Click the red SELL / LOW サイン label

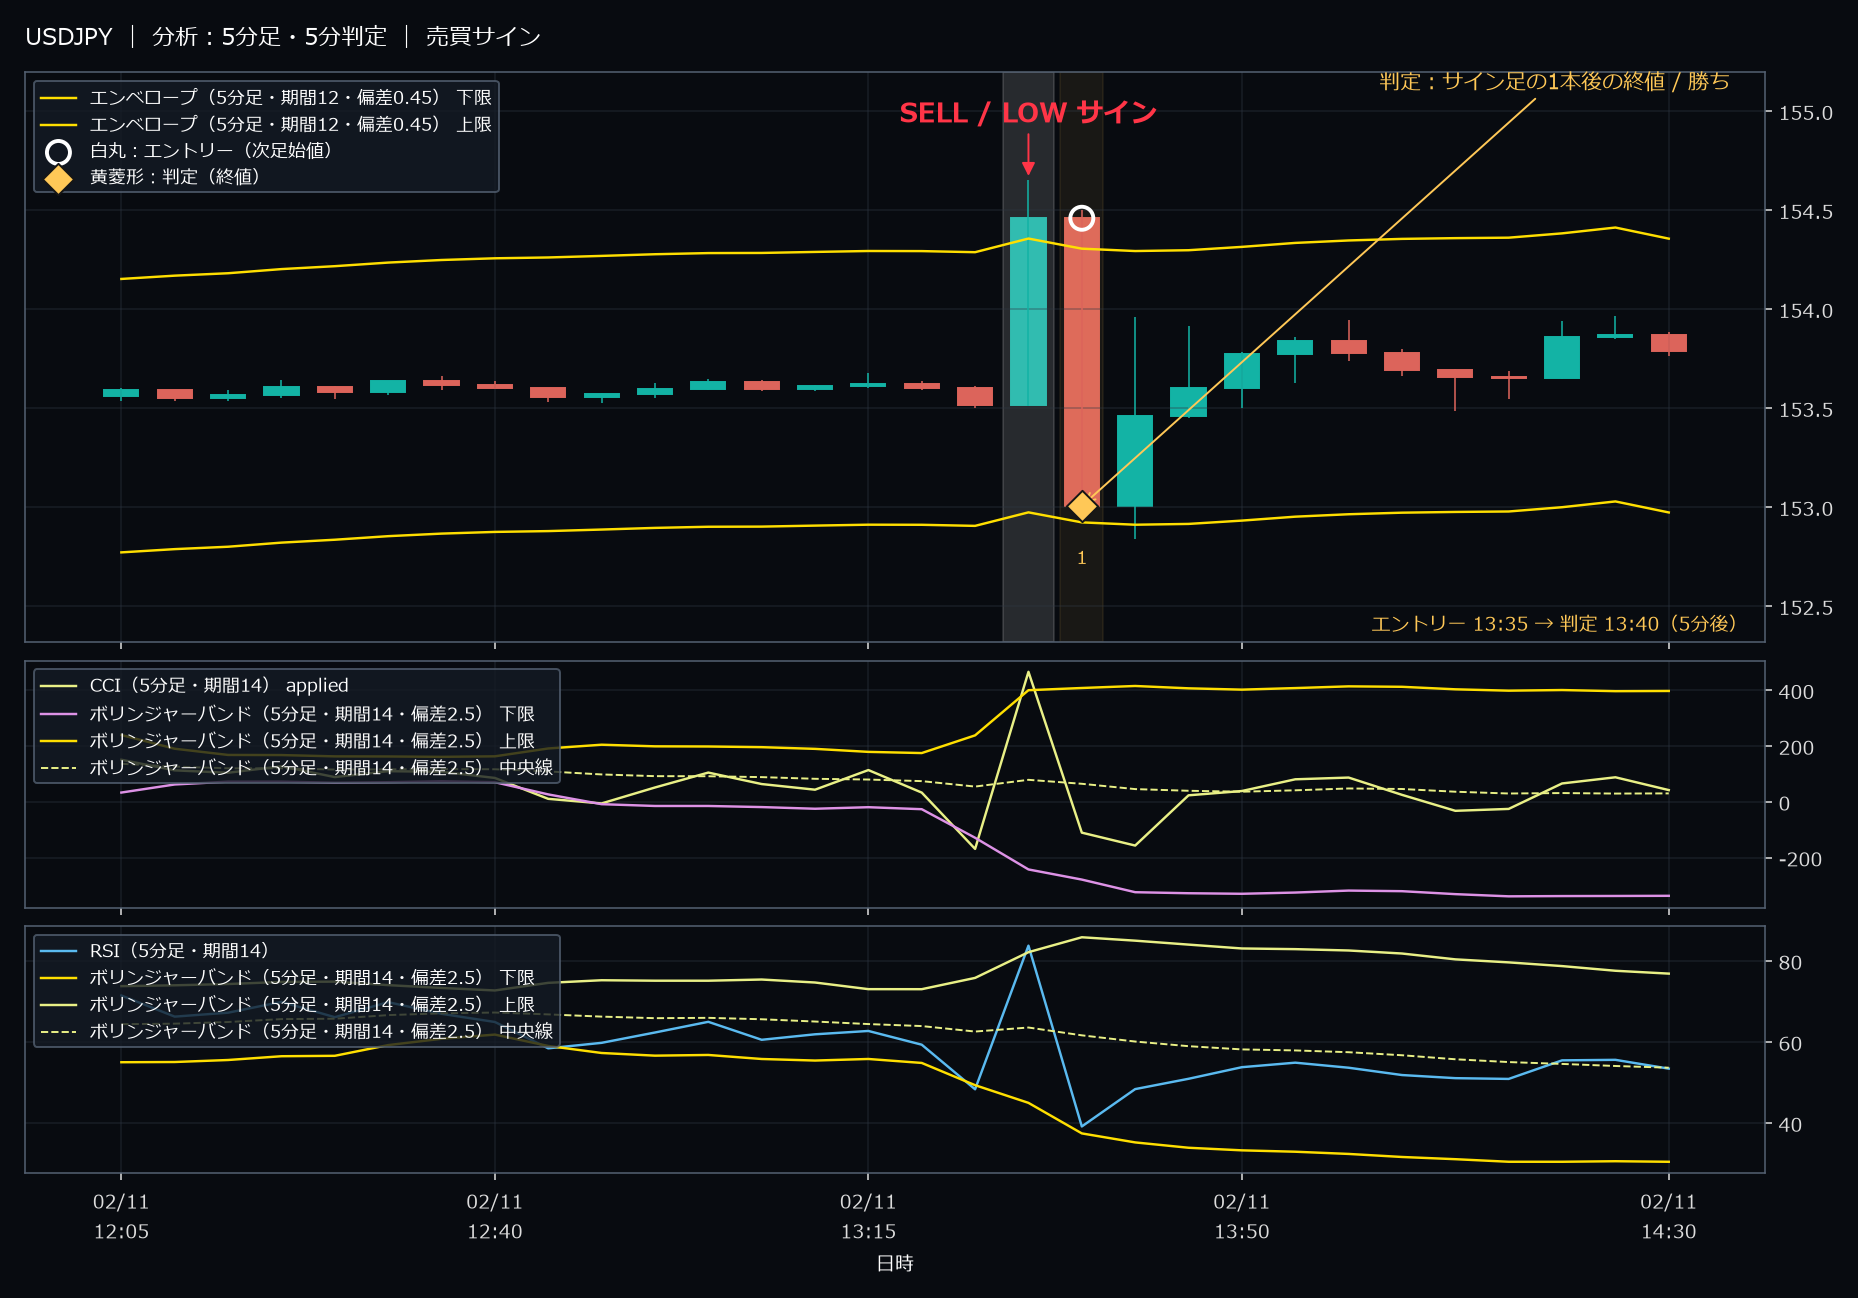point(1028,113)
